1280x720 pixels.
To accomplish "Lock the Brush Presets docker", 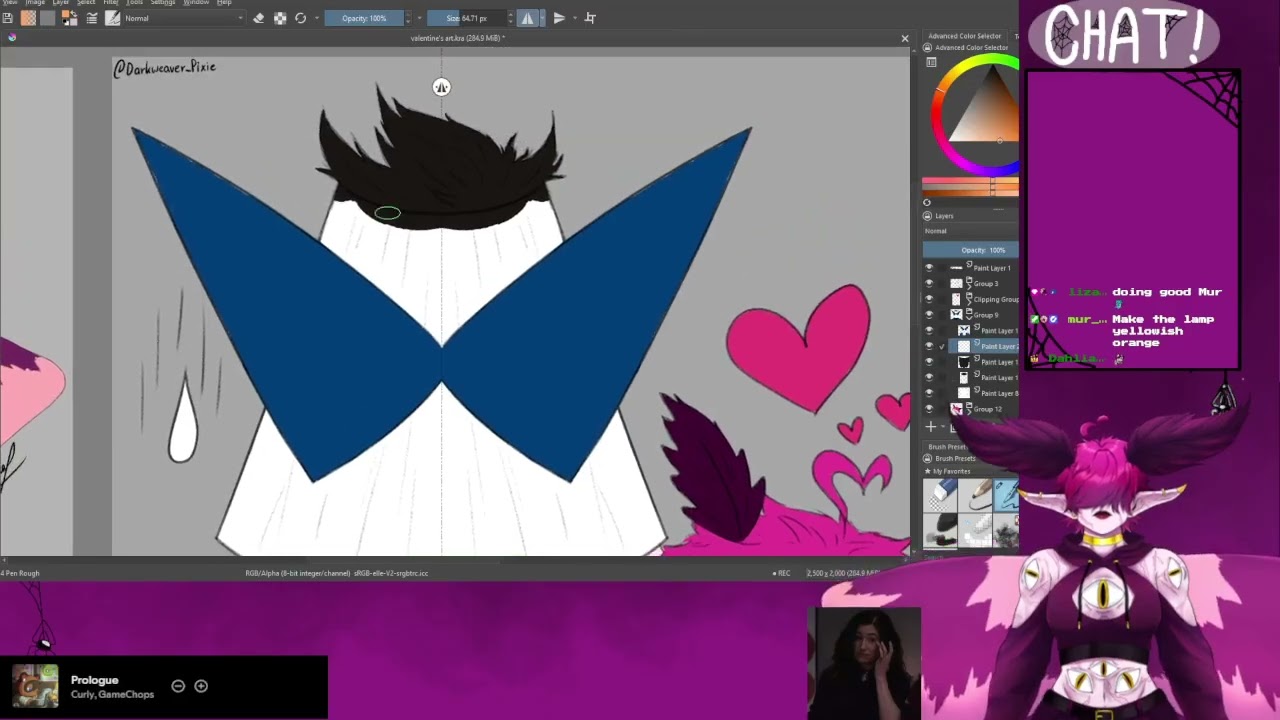I will [927, 458].
